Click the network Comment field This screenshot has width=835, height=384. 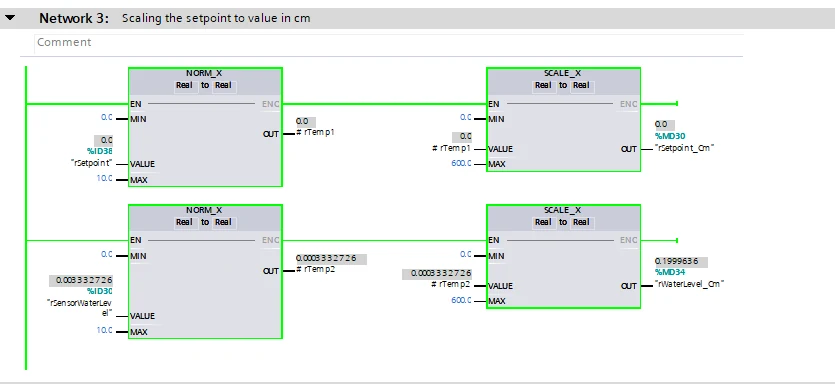tap(389, 43)
